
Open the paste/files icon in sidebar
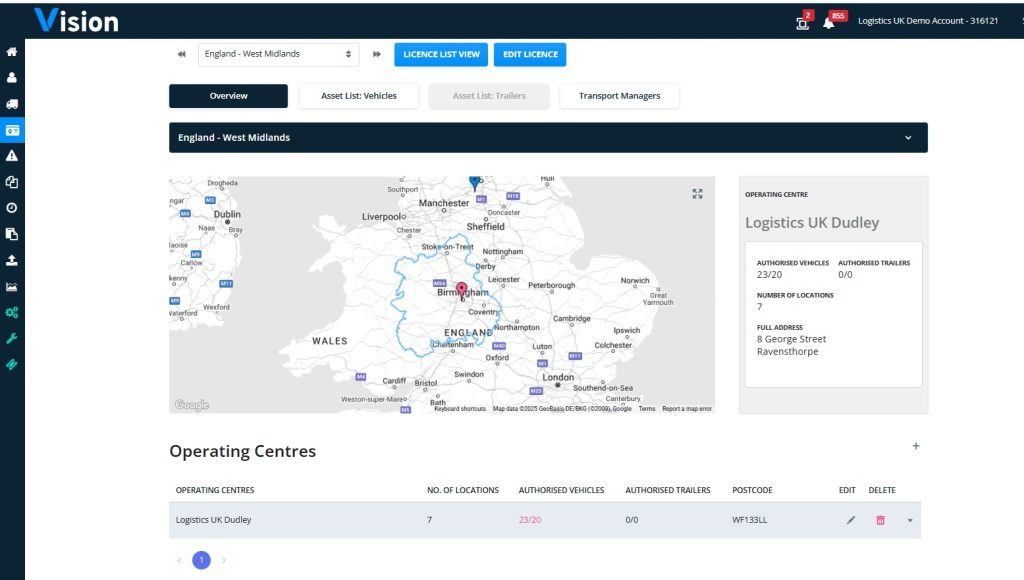(x=12, y=234)
